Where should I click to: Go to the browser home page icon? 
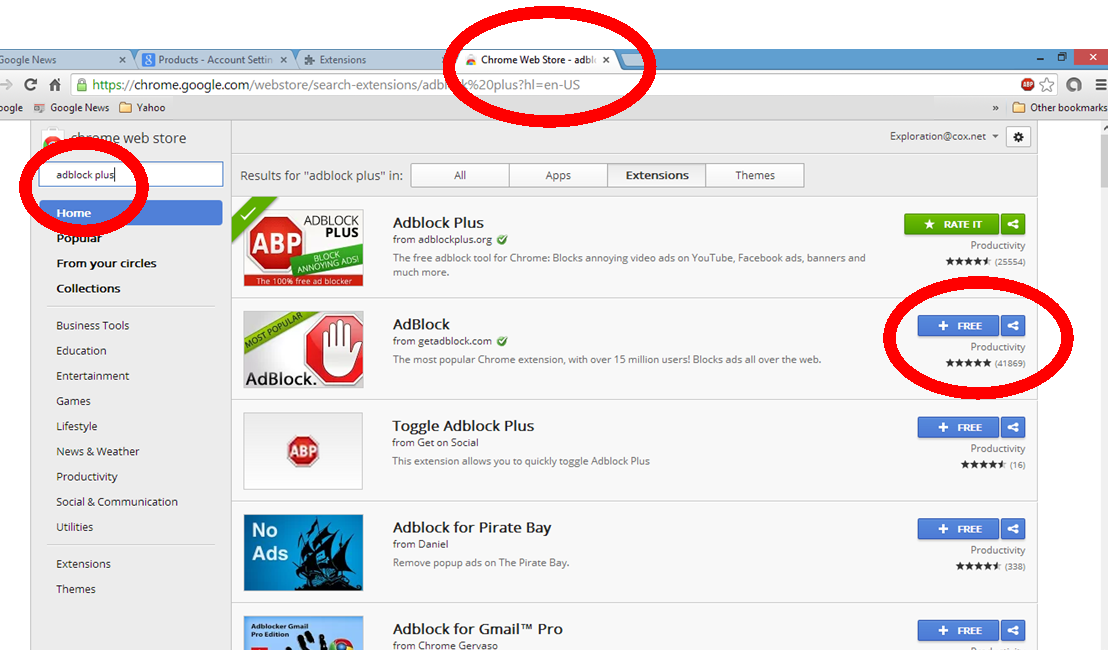54,85
